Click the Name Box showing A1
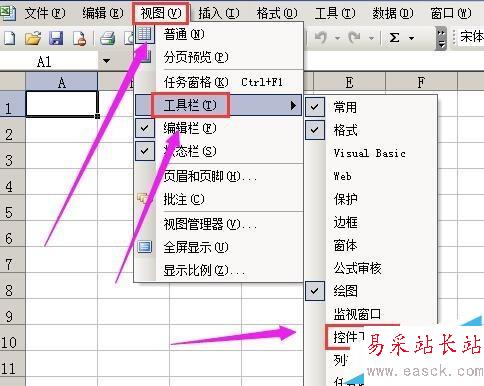 coord(50,61)
